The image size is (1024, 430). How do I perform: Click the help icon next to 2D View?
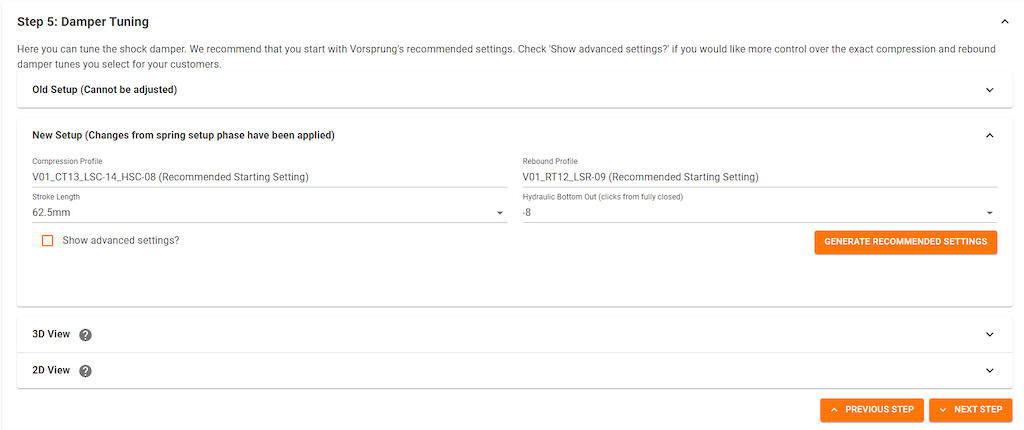click(x=86, y=371)
